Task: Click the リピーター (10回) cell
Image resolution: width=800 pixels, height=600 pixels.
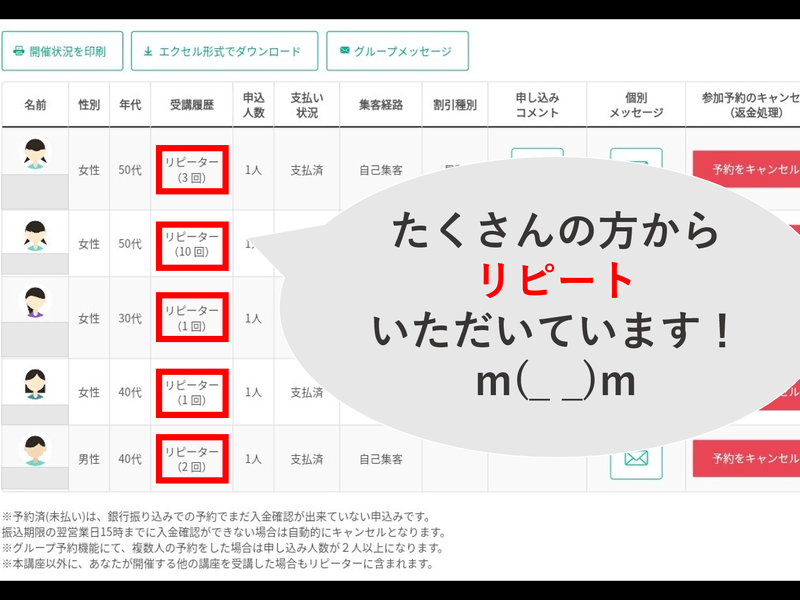Action: click(192, 245)
